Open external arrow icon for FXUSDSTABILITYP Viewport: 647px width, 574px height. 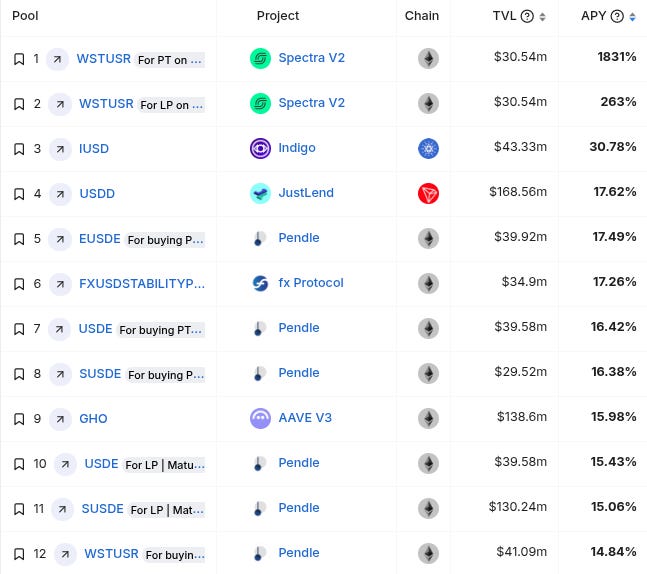pos(60,284)
